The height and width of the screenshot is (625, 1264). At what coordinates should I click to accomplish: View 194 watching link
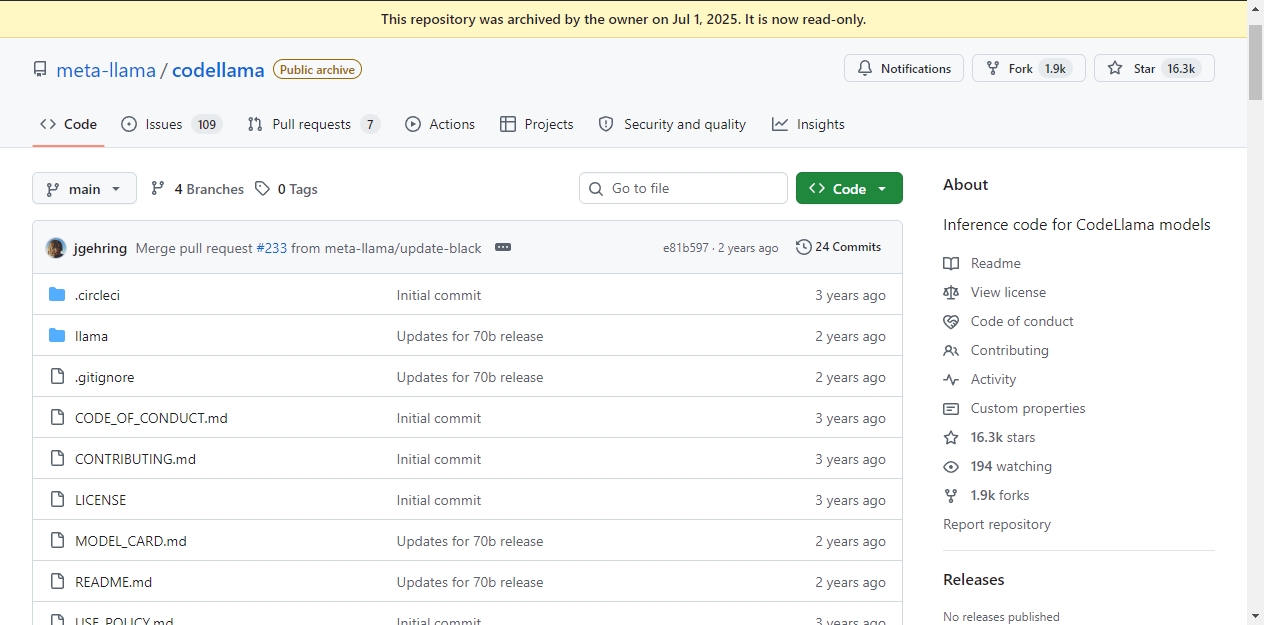tap(1011, 466)
